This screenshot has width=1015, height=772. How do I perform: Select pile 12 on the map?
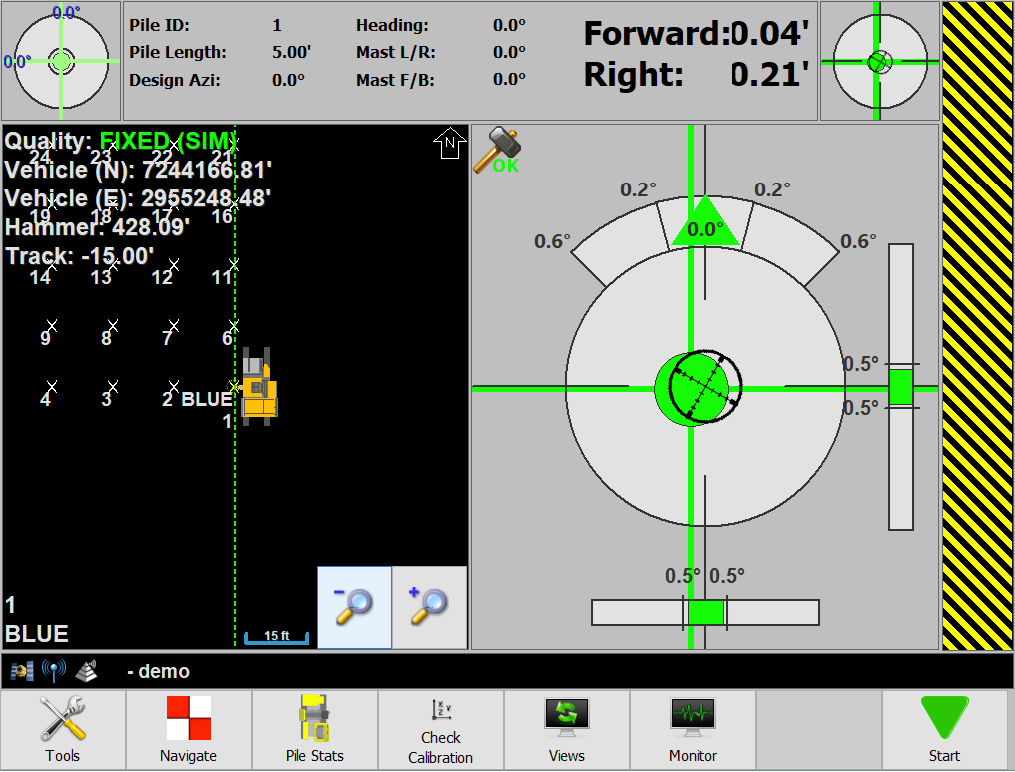point(173,266)
